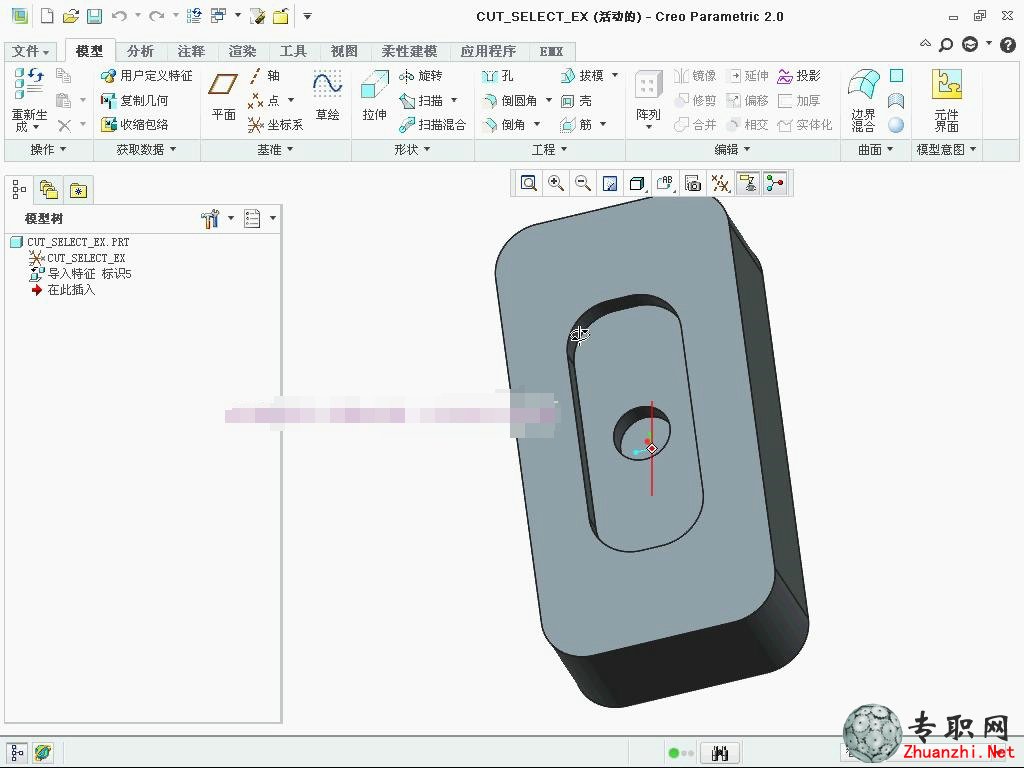Open the Hole (孔) tool
Image resolution: width=1024 pixels, height=768 pixels.
498,76
